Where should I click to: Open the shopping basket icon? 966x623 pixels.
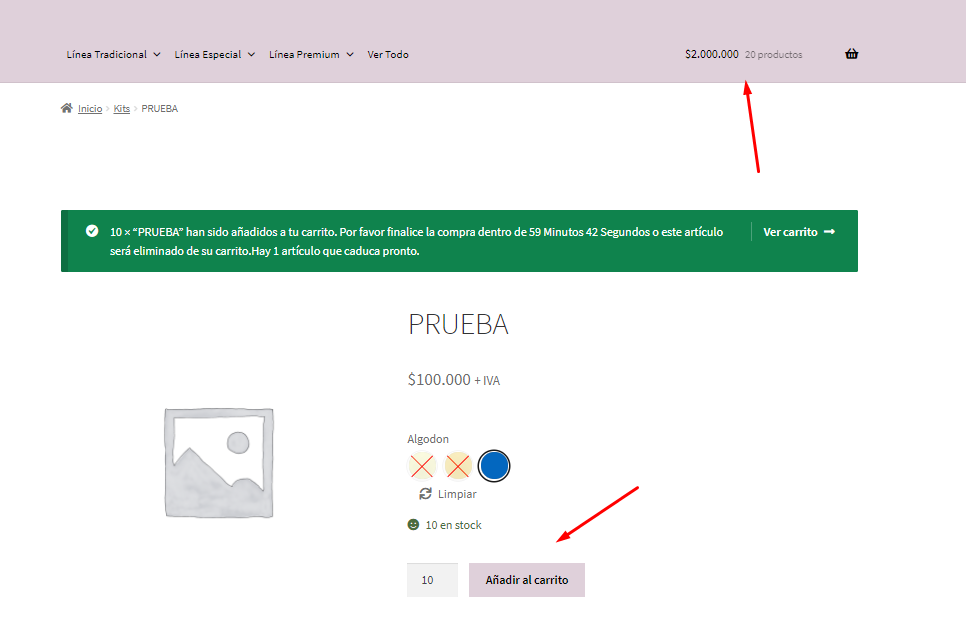(x=851, y=54)
